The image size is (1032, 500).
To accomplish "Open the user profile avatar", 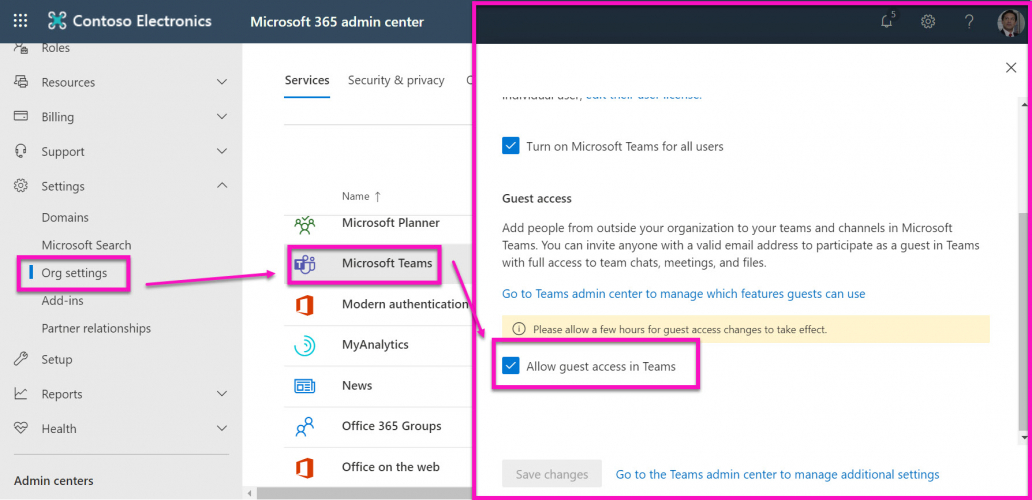I will 1010,22.
